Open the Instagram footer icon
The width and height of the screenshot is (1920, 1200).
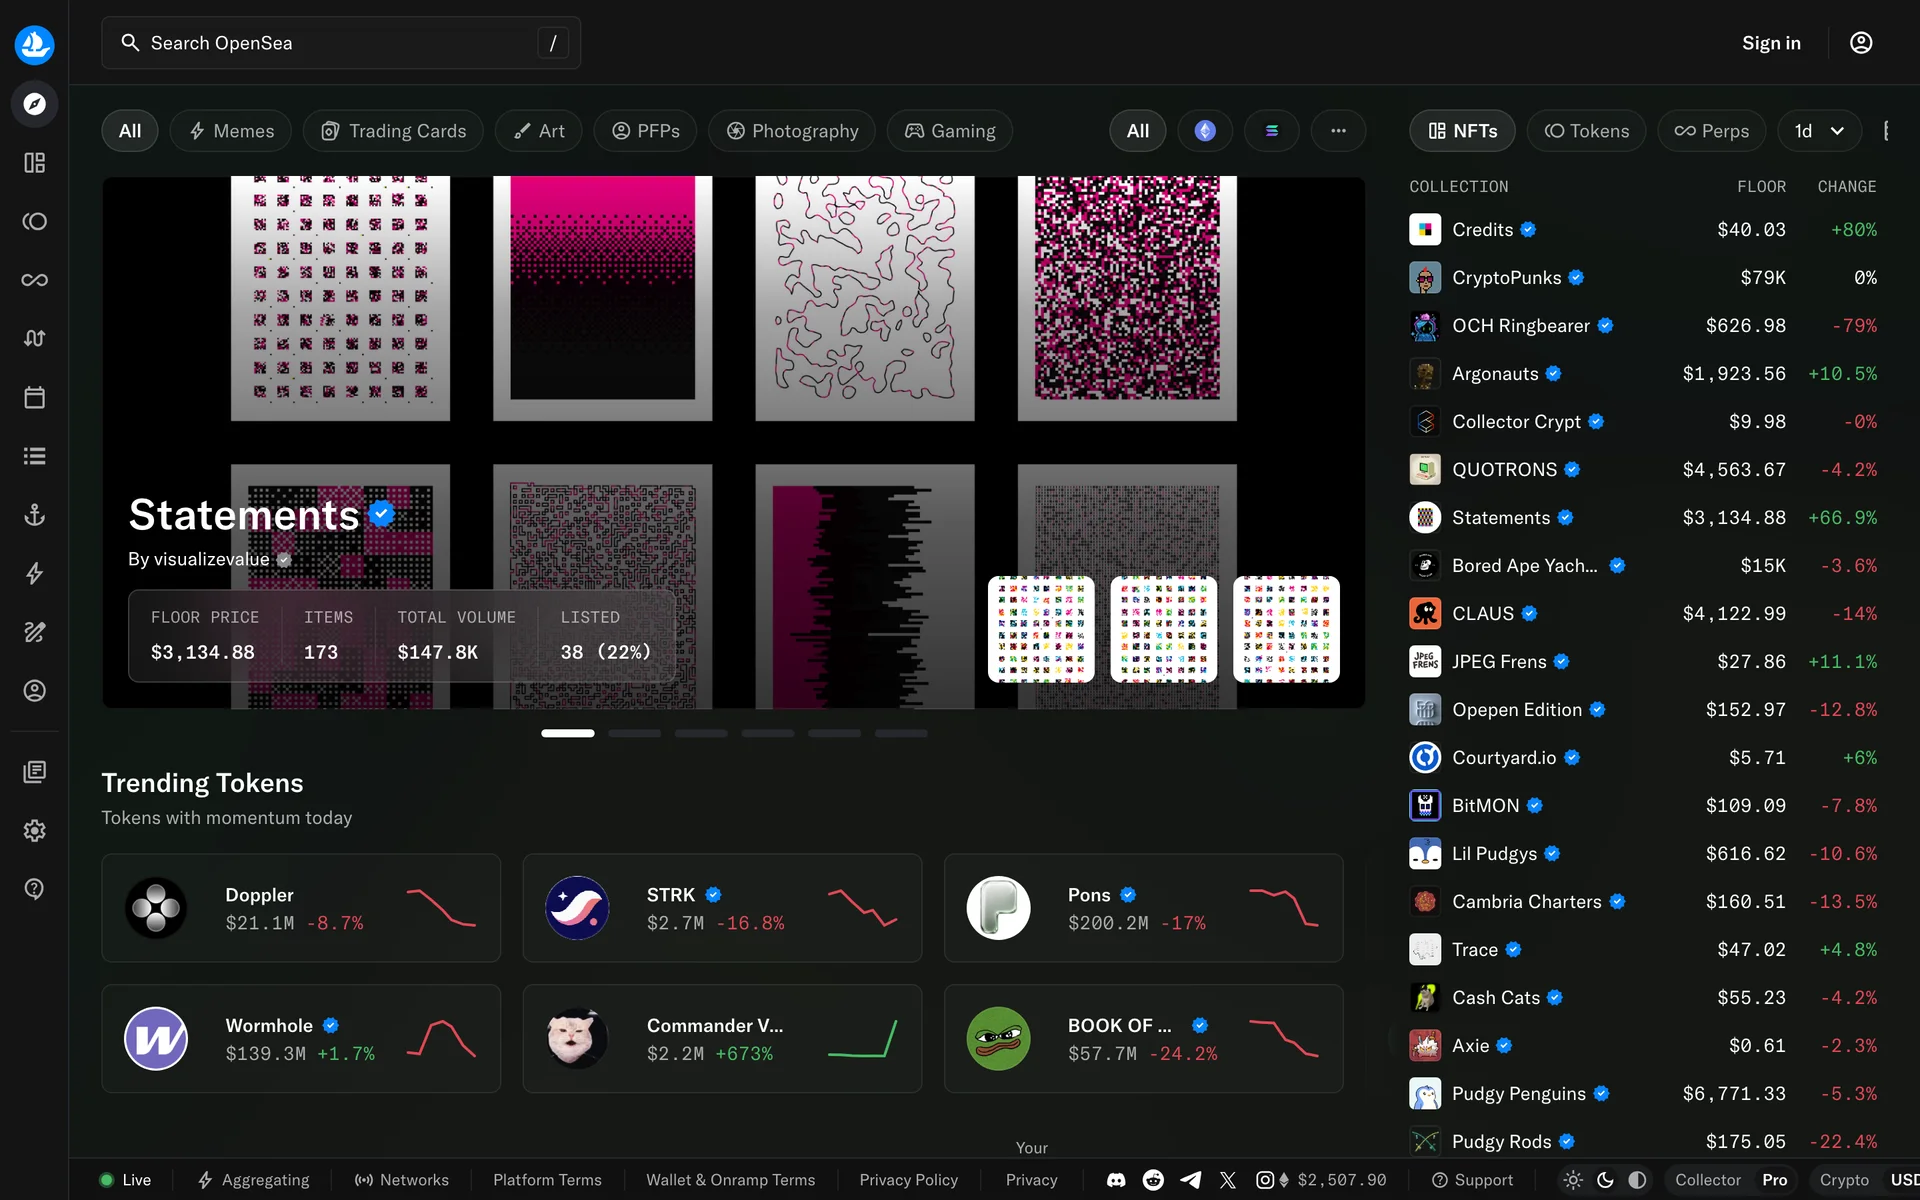tap(1265, 1180)
